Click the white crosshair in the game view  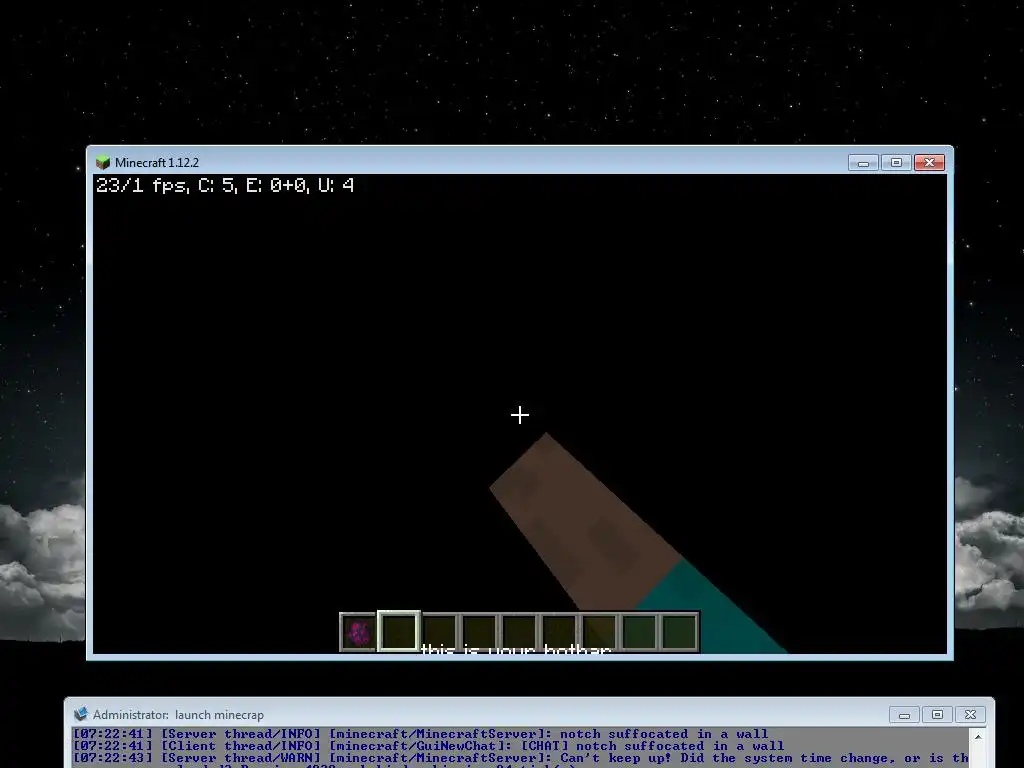coord(520,415)
